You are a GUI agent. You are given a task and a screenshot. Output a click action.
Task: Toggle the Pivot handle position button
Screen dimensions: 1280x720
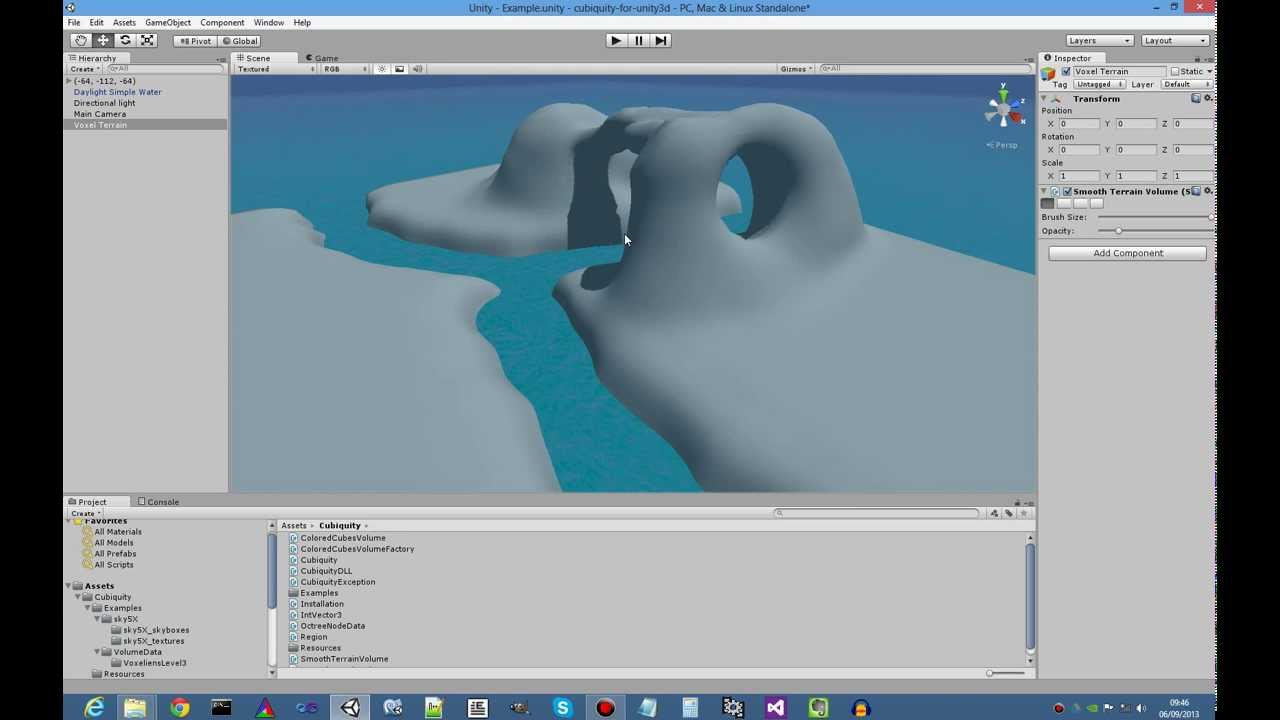196,41
